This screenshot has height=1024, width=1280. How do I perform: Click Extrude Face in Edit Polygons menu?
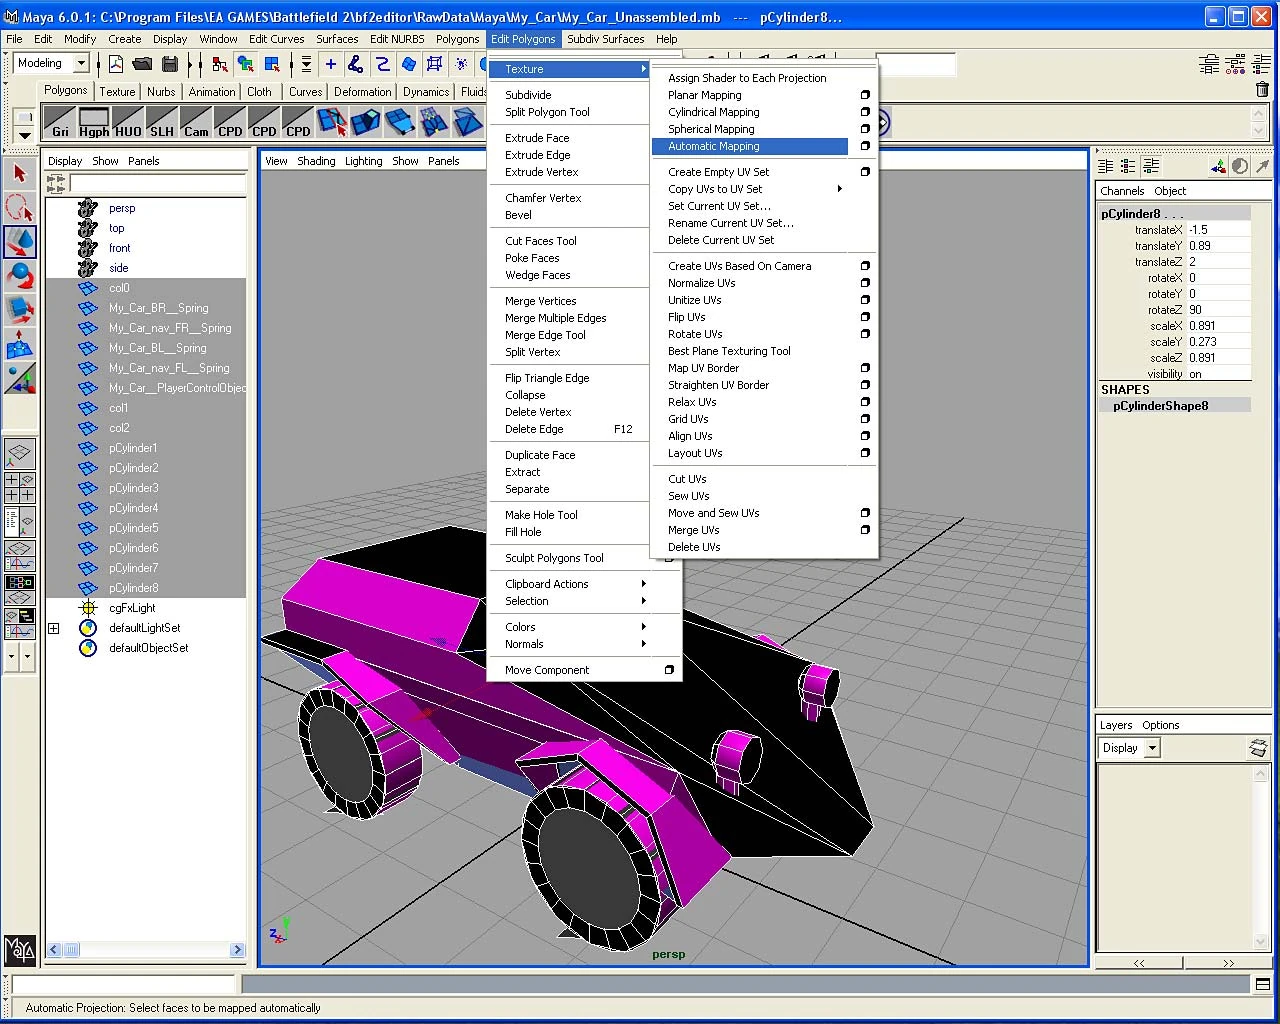coord(537,138)
